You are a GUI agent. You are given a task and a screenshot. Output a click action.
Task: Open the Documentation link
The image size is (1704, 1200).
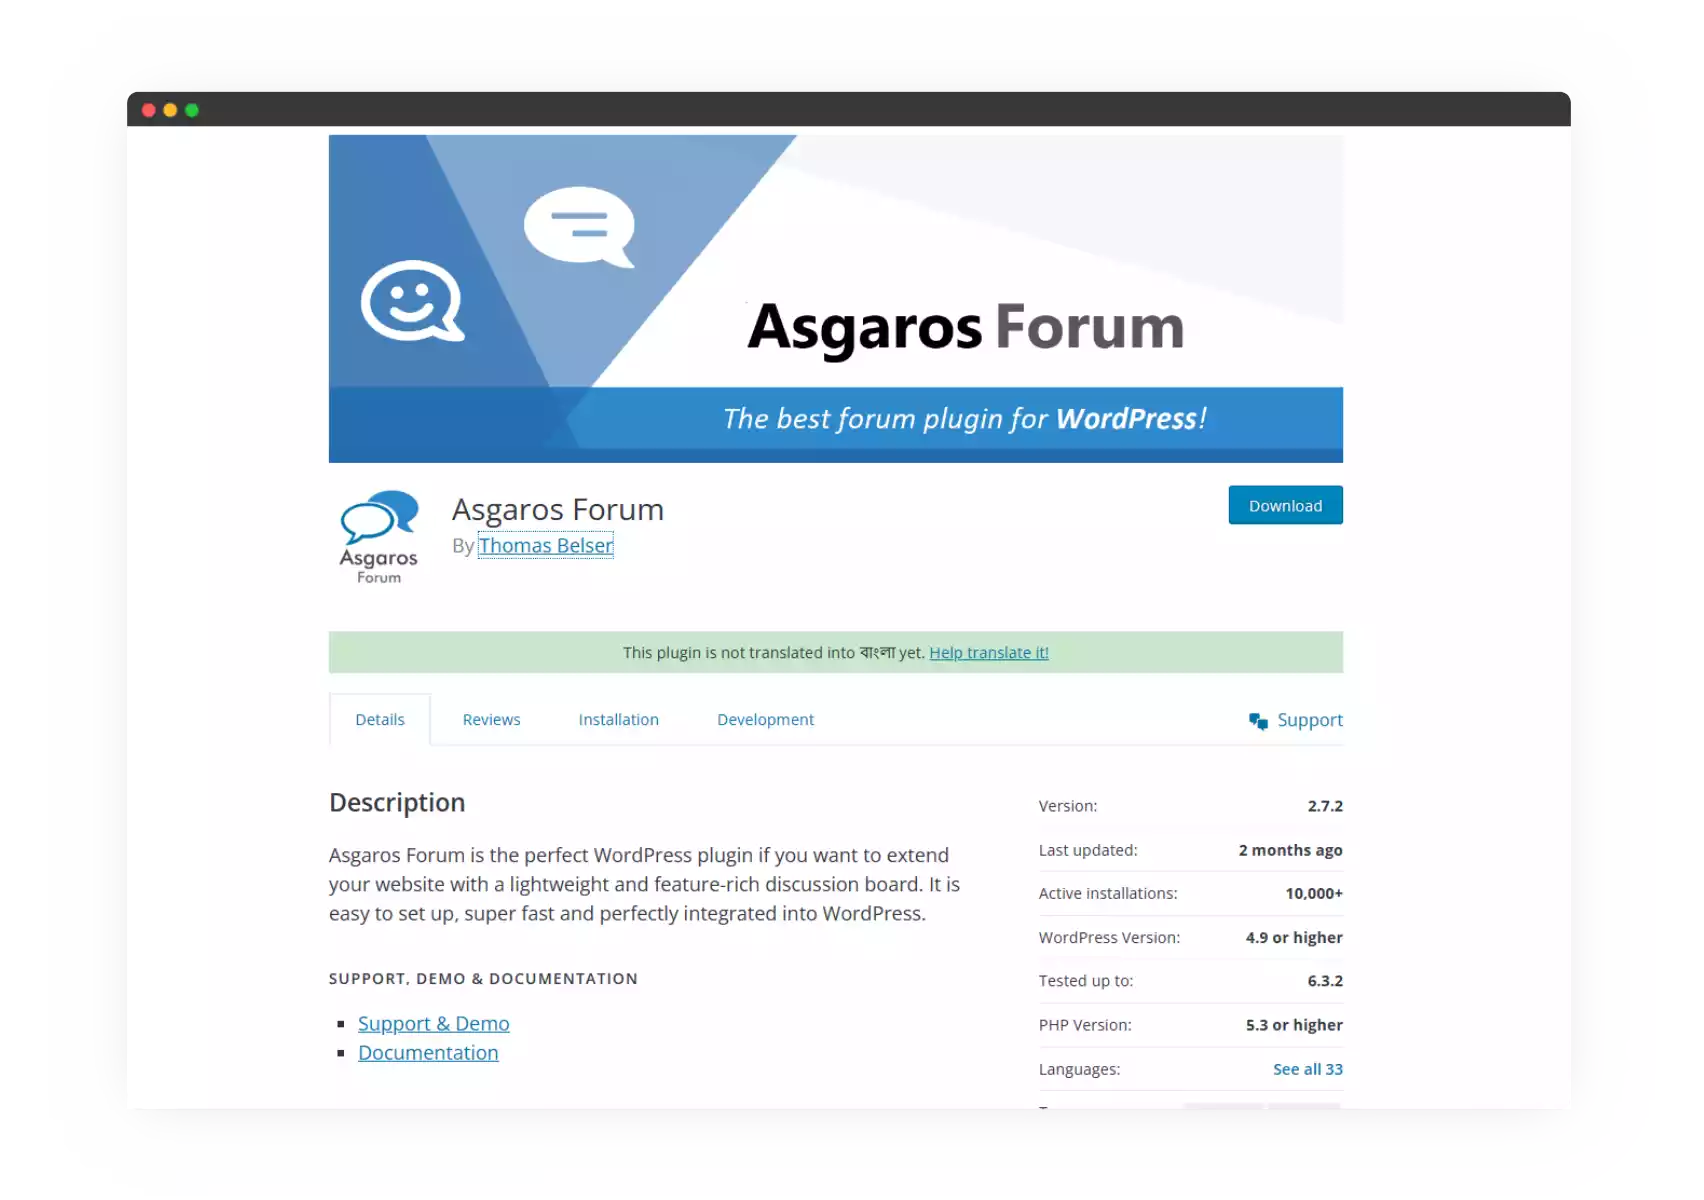(x=428, y=1052)
